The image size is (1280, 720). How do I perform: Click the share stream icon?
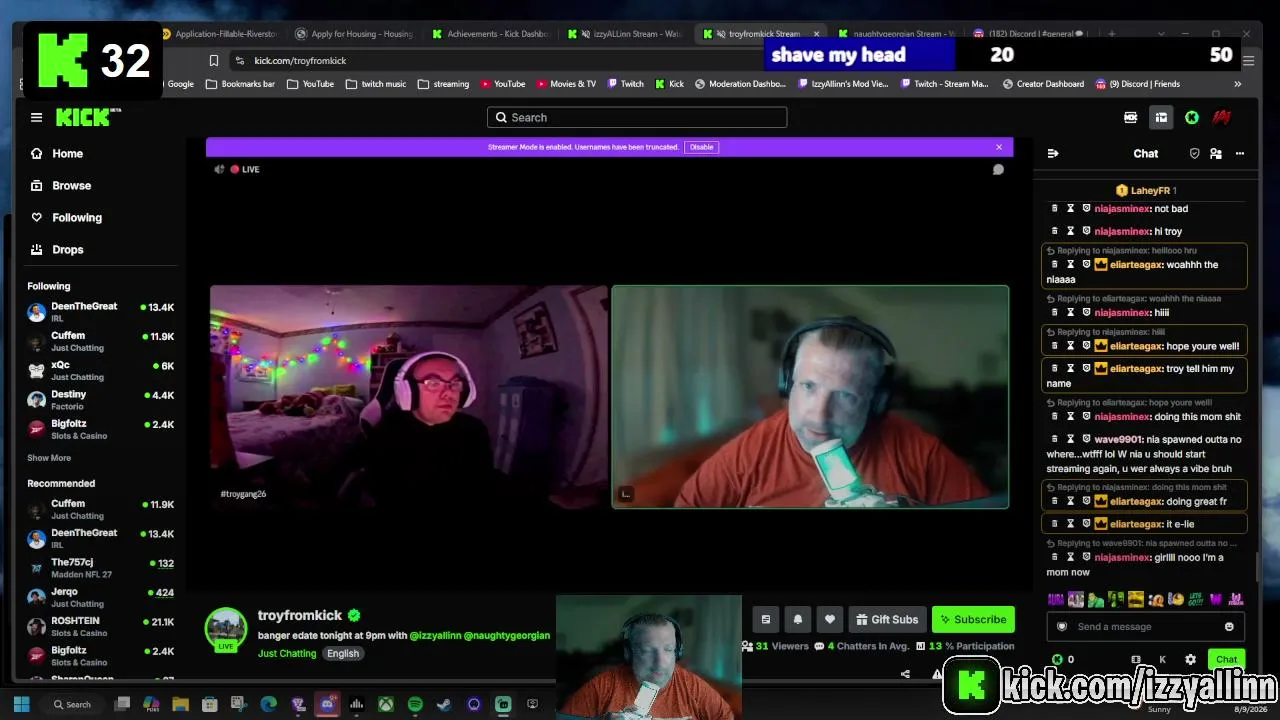pyautogui.click(x=905, y=674)
